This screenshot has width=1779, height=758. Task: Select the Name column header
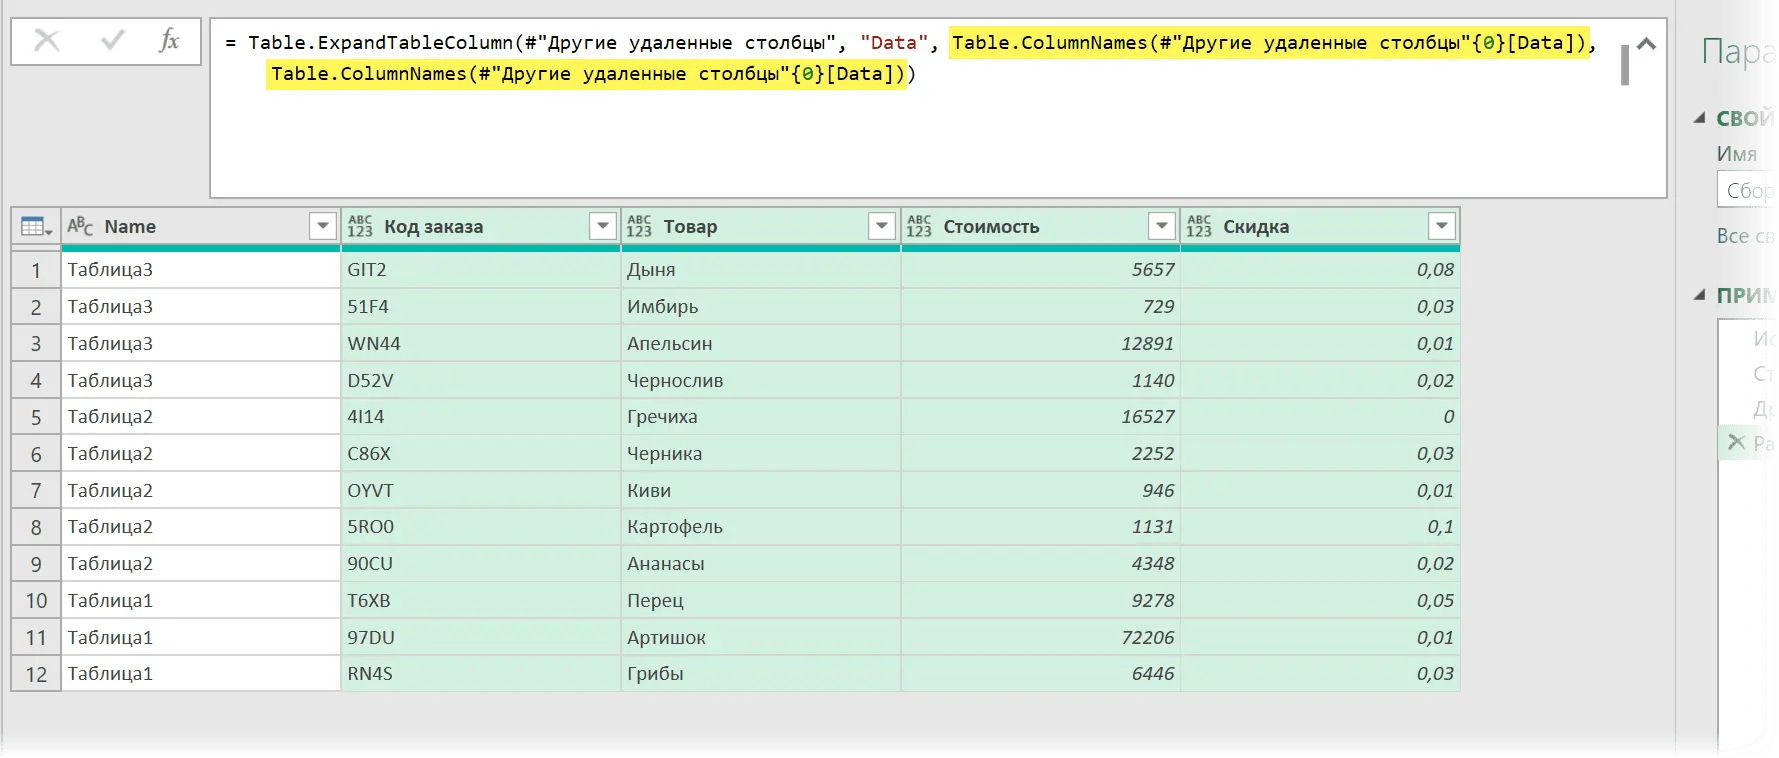(201, 227)
